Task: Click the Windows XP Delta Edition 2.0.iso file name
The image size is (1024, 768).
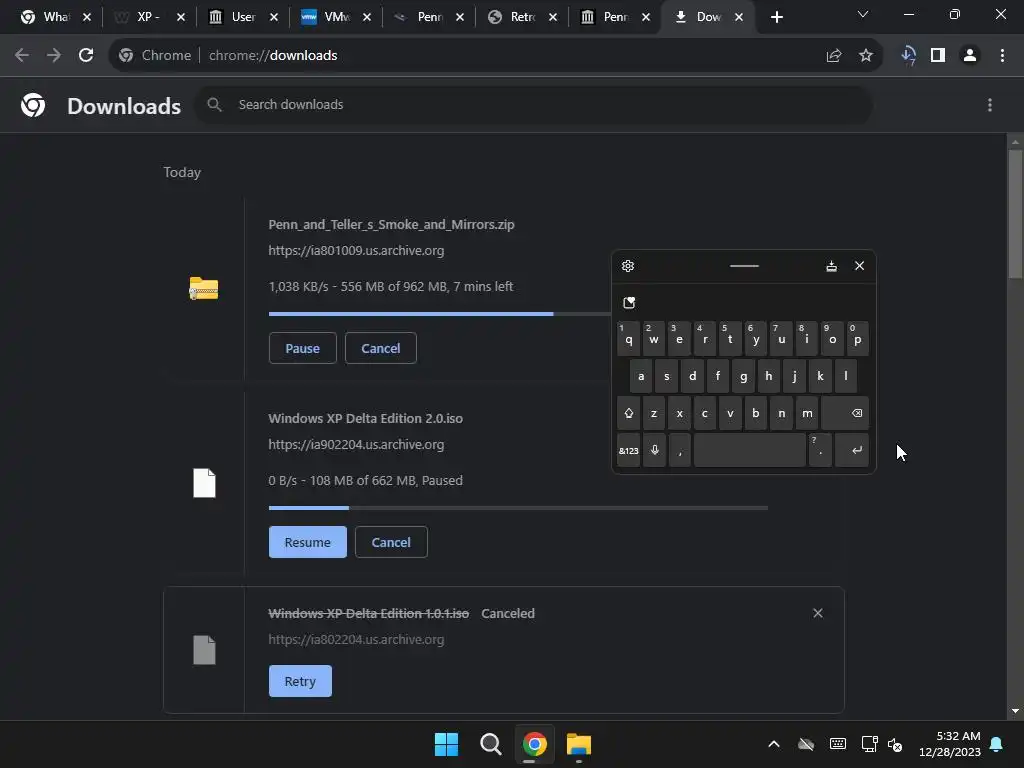Action: click(366, 418)
